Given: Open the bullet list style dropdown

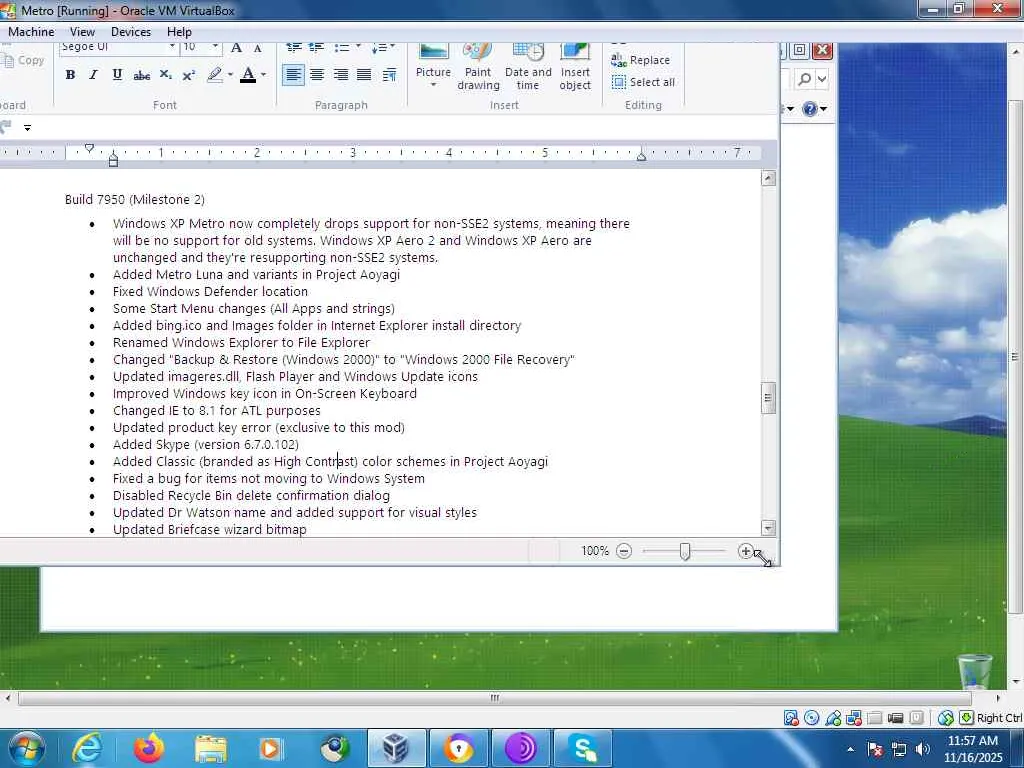Looking at the screenshot, I should (x=358, y=47).
